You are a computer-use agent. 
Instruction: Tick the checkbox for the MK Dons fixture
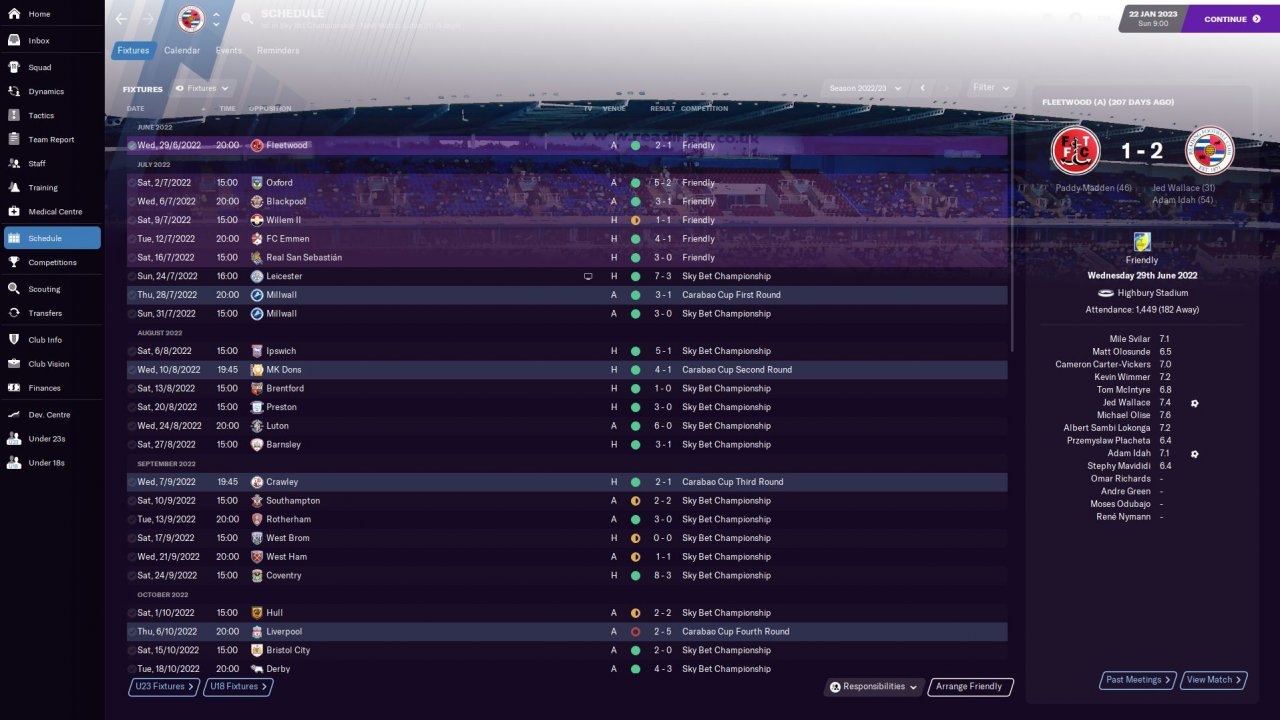pos(132,370)
